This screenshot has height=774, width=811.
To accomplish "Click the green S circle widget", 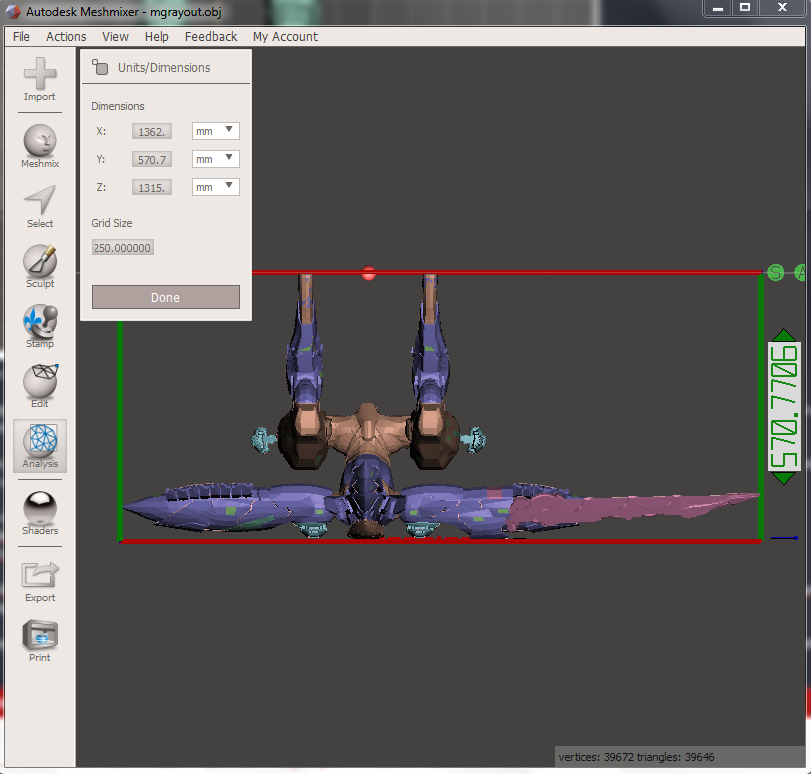I will (x=775, y=272).
